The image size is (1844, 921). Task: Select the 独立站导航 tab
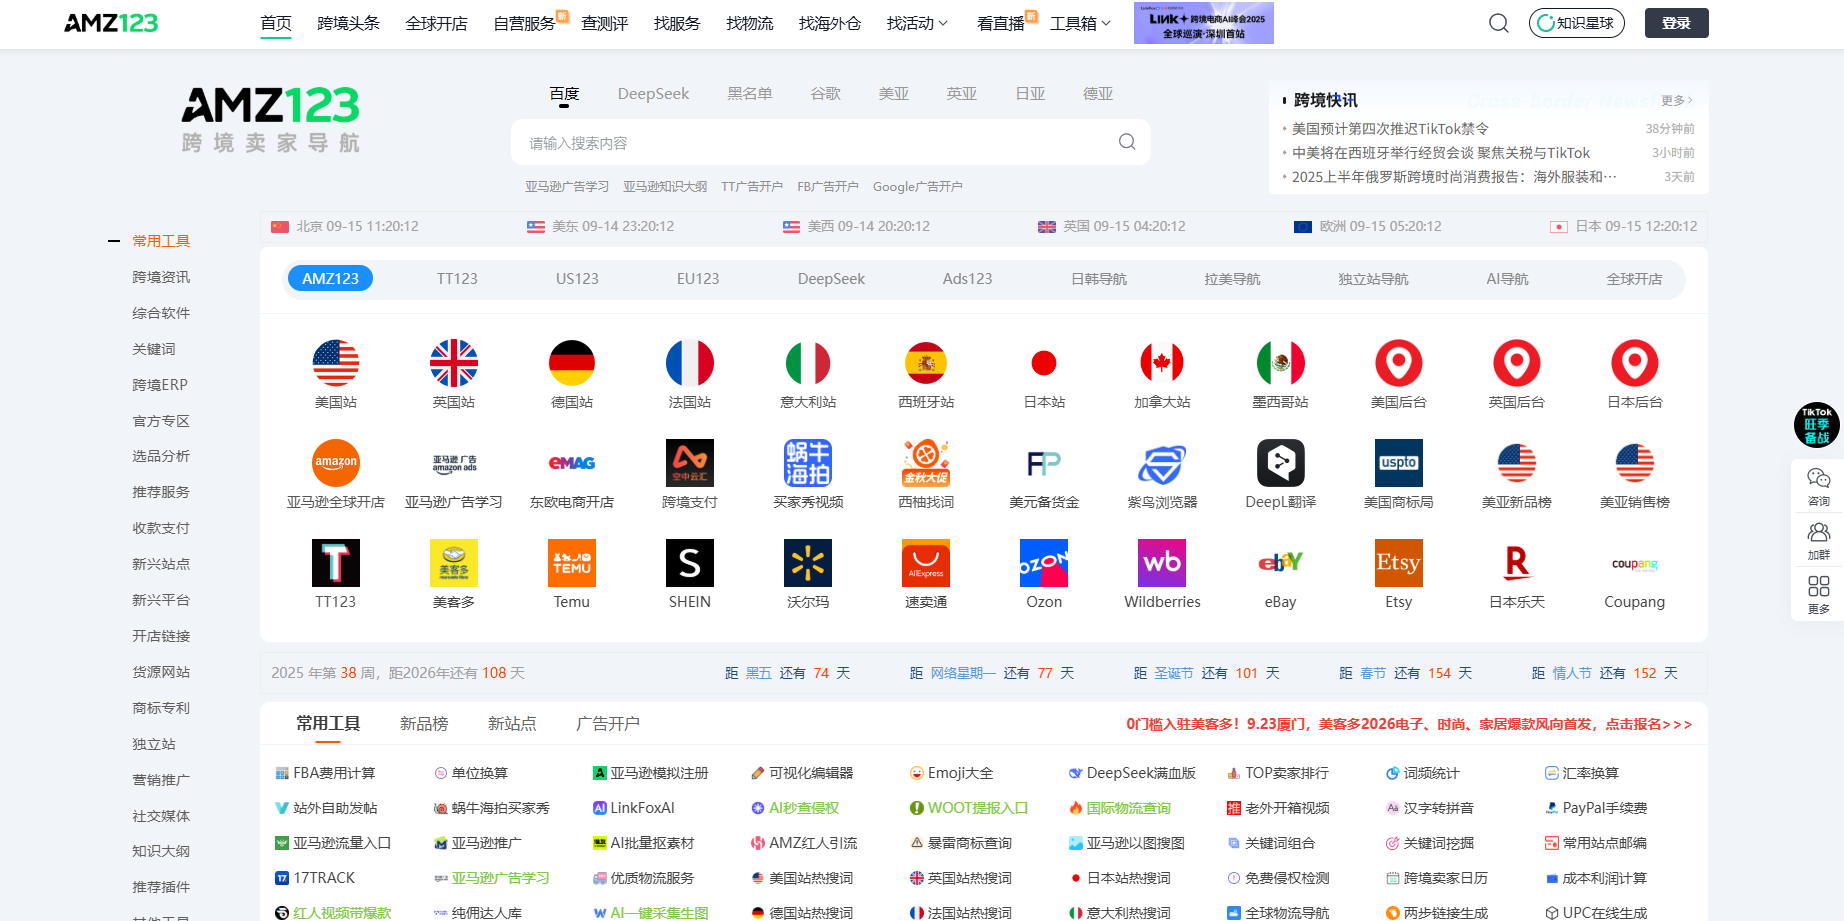point(1373,279)
